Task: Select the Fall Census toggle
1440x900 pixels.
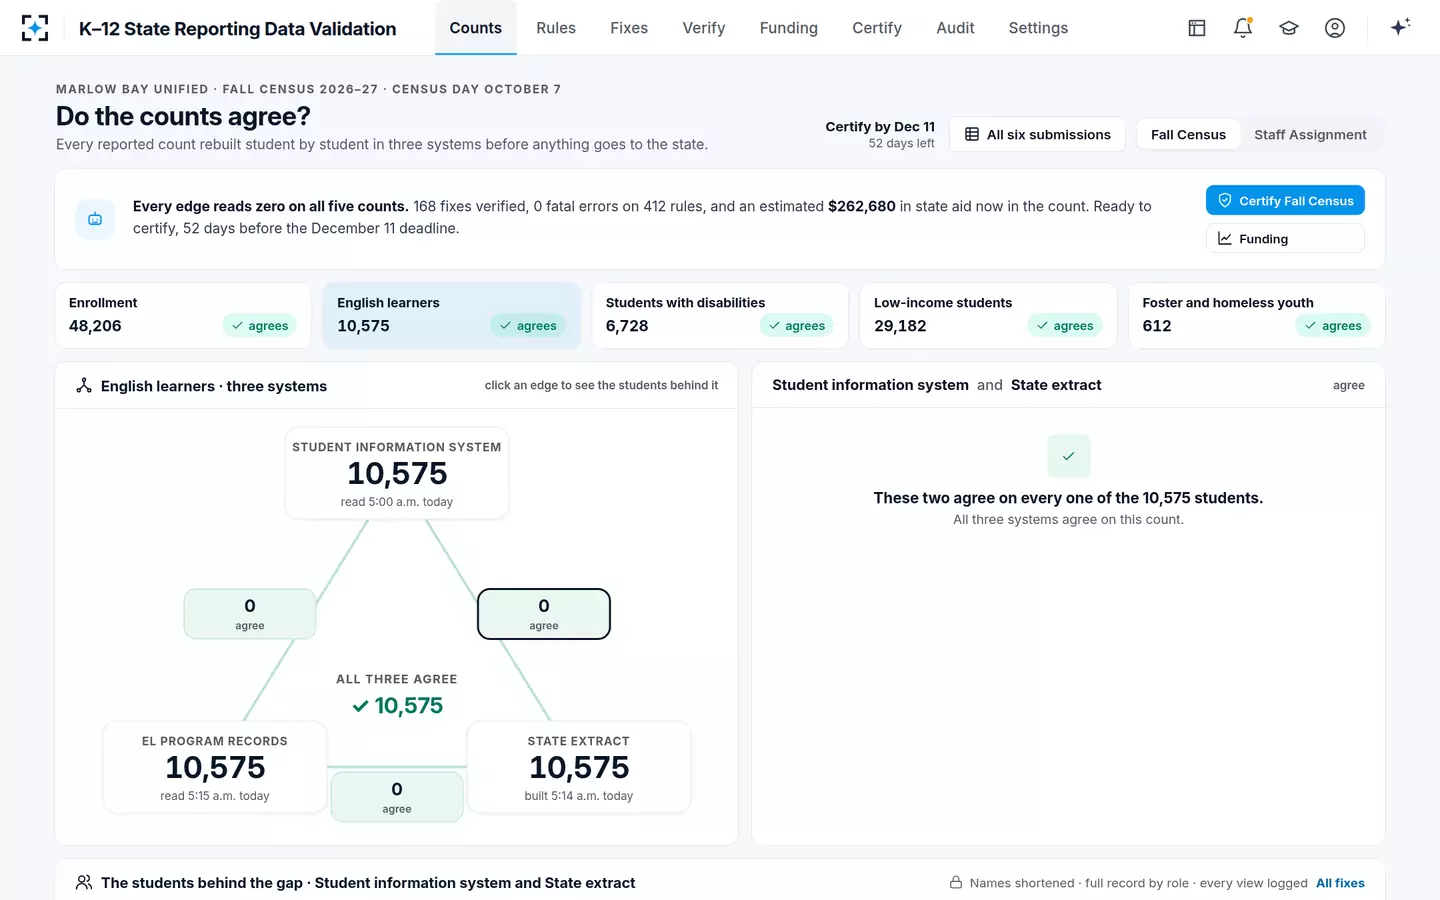Action: tap(1188, 134)
